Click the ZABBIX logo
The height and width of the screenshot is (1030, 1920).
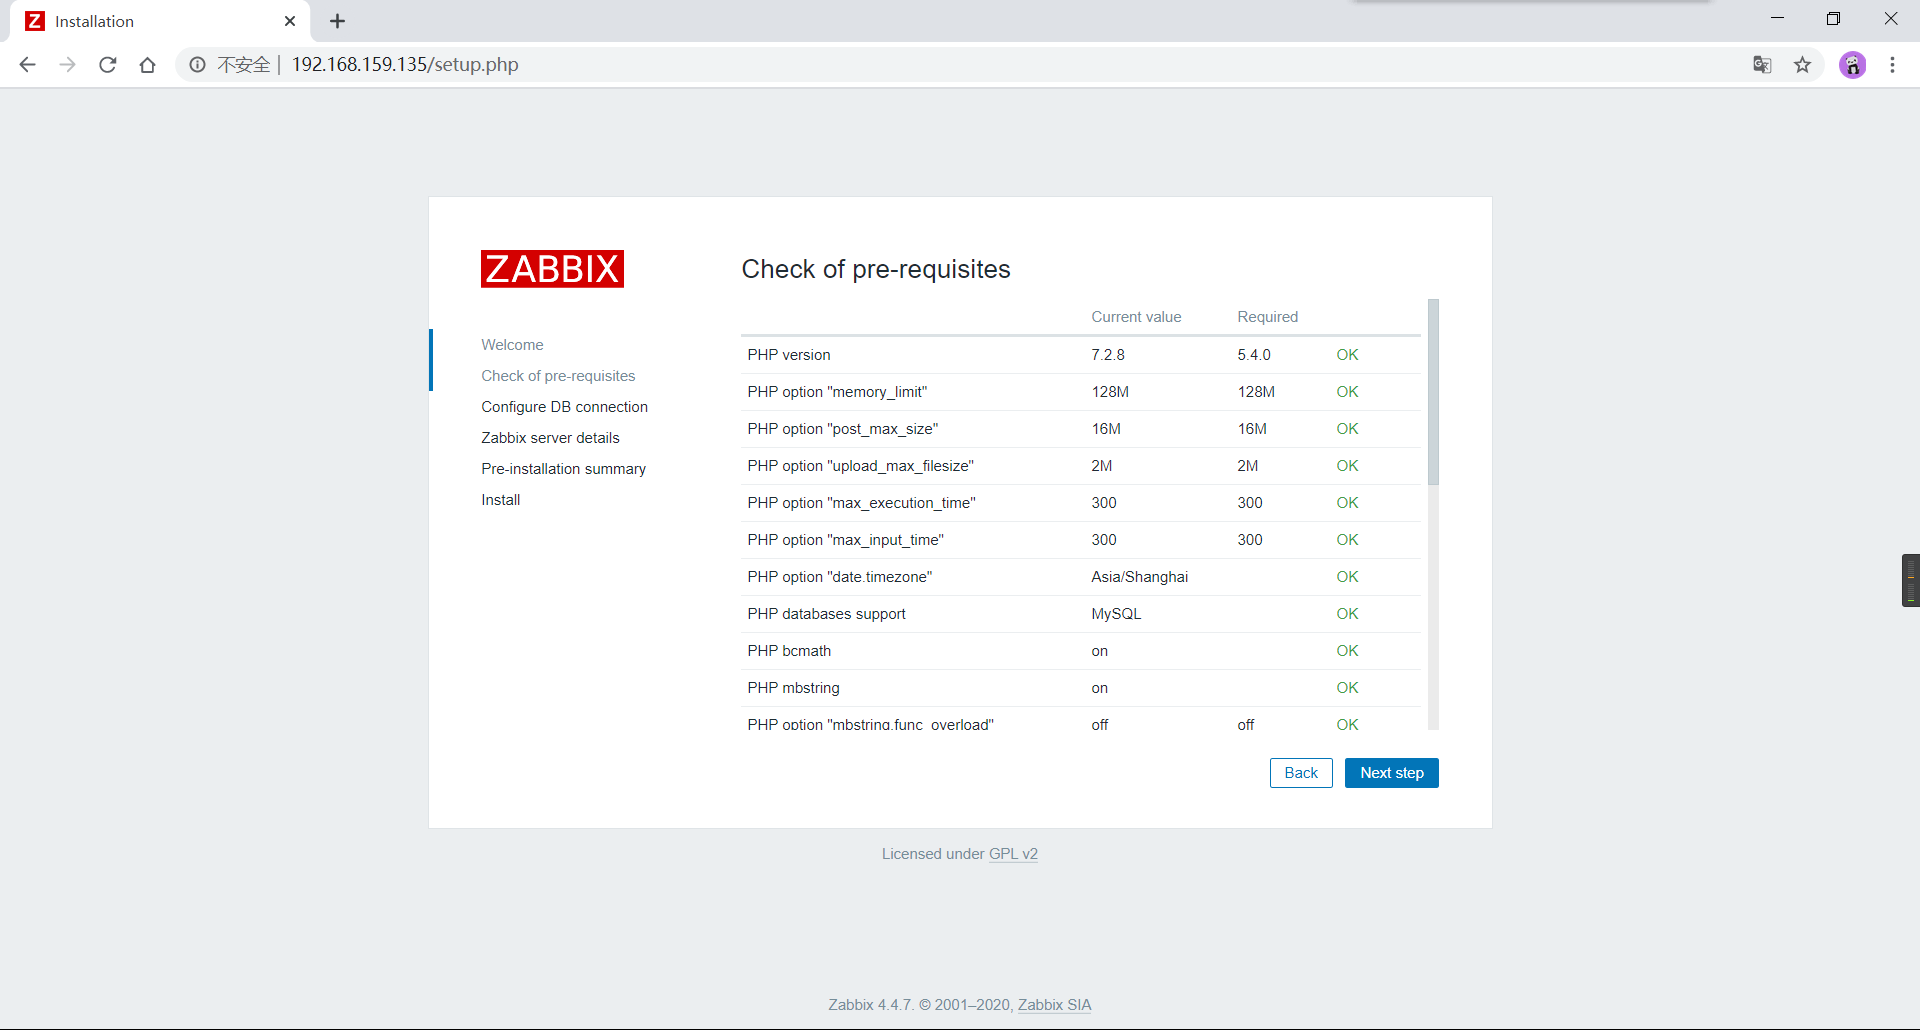(552, 269)
